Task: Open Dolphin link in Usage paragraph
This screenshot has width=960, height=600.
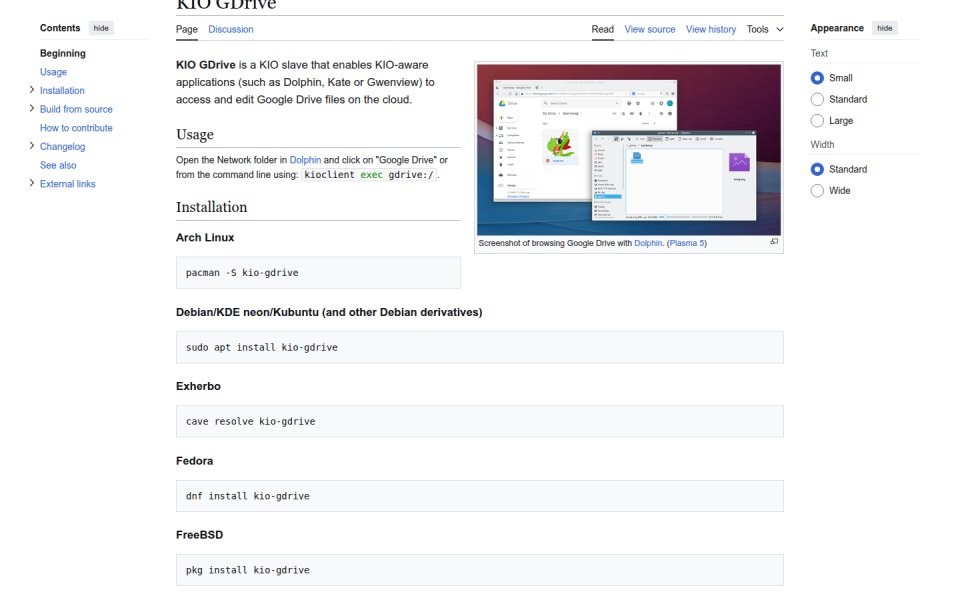Action: point(305,160)
